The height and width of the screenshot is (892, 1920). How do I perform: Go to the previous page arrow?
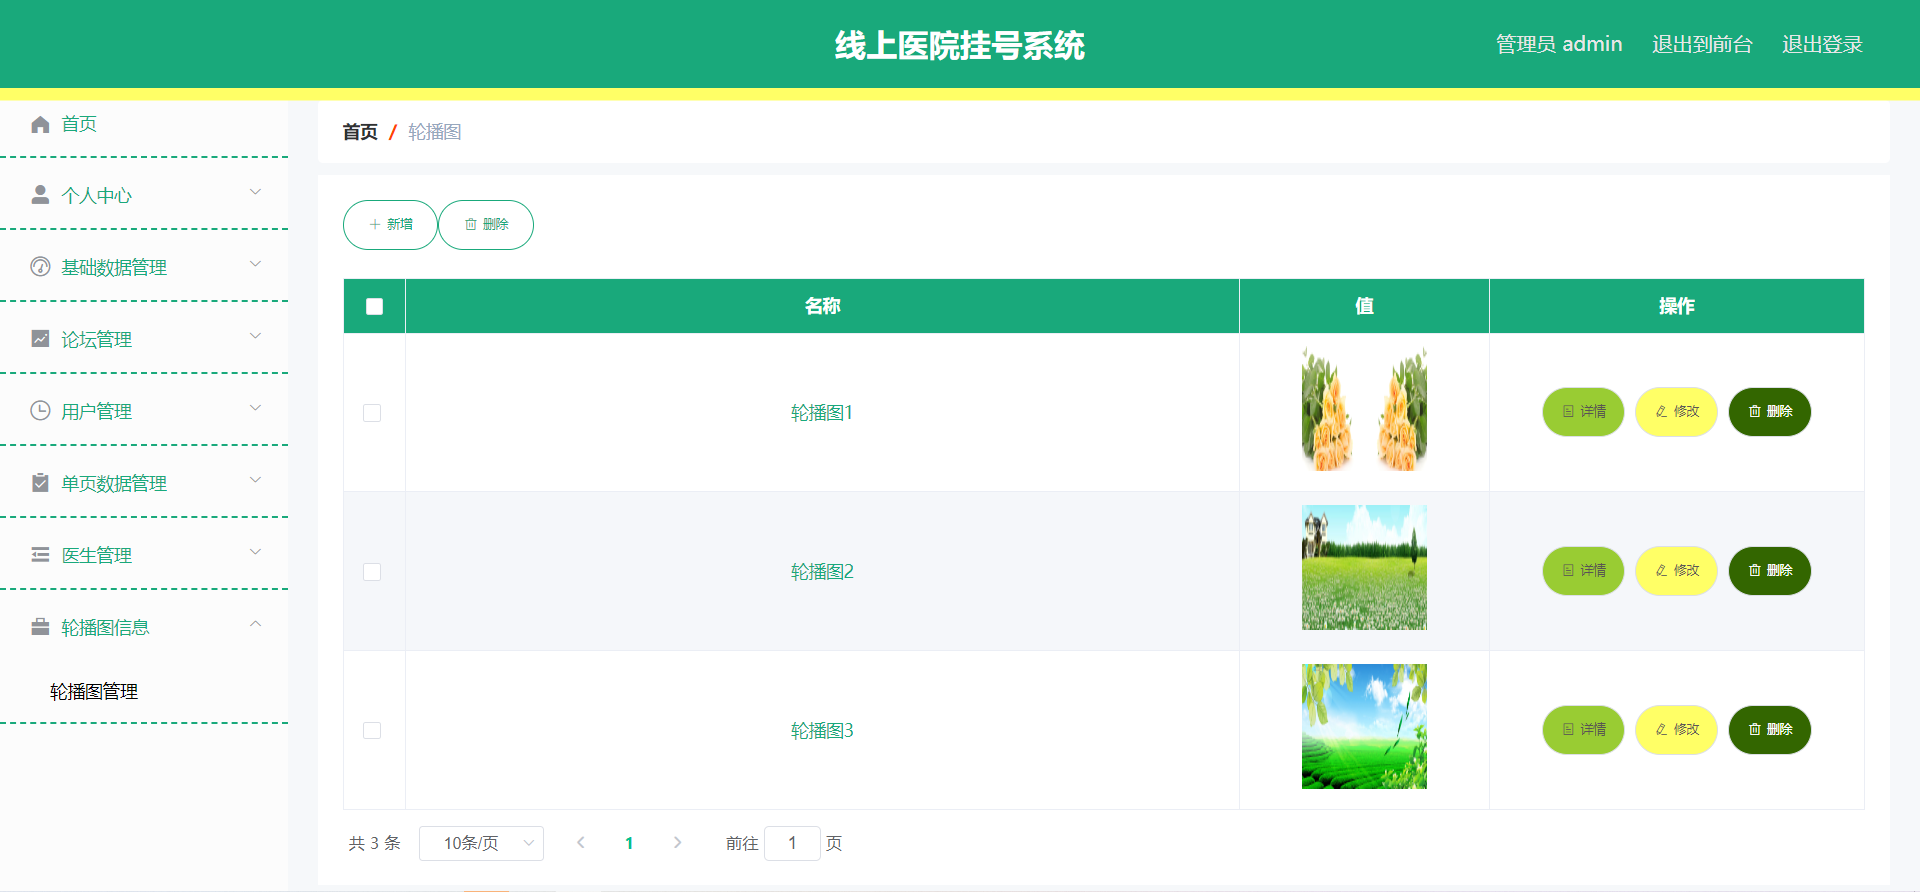[581, 843]
